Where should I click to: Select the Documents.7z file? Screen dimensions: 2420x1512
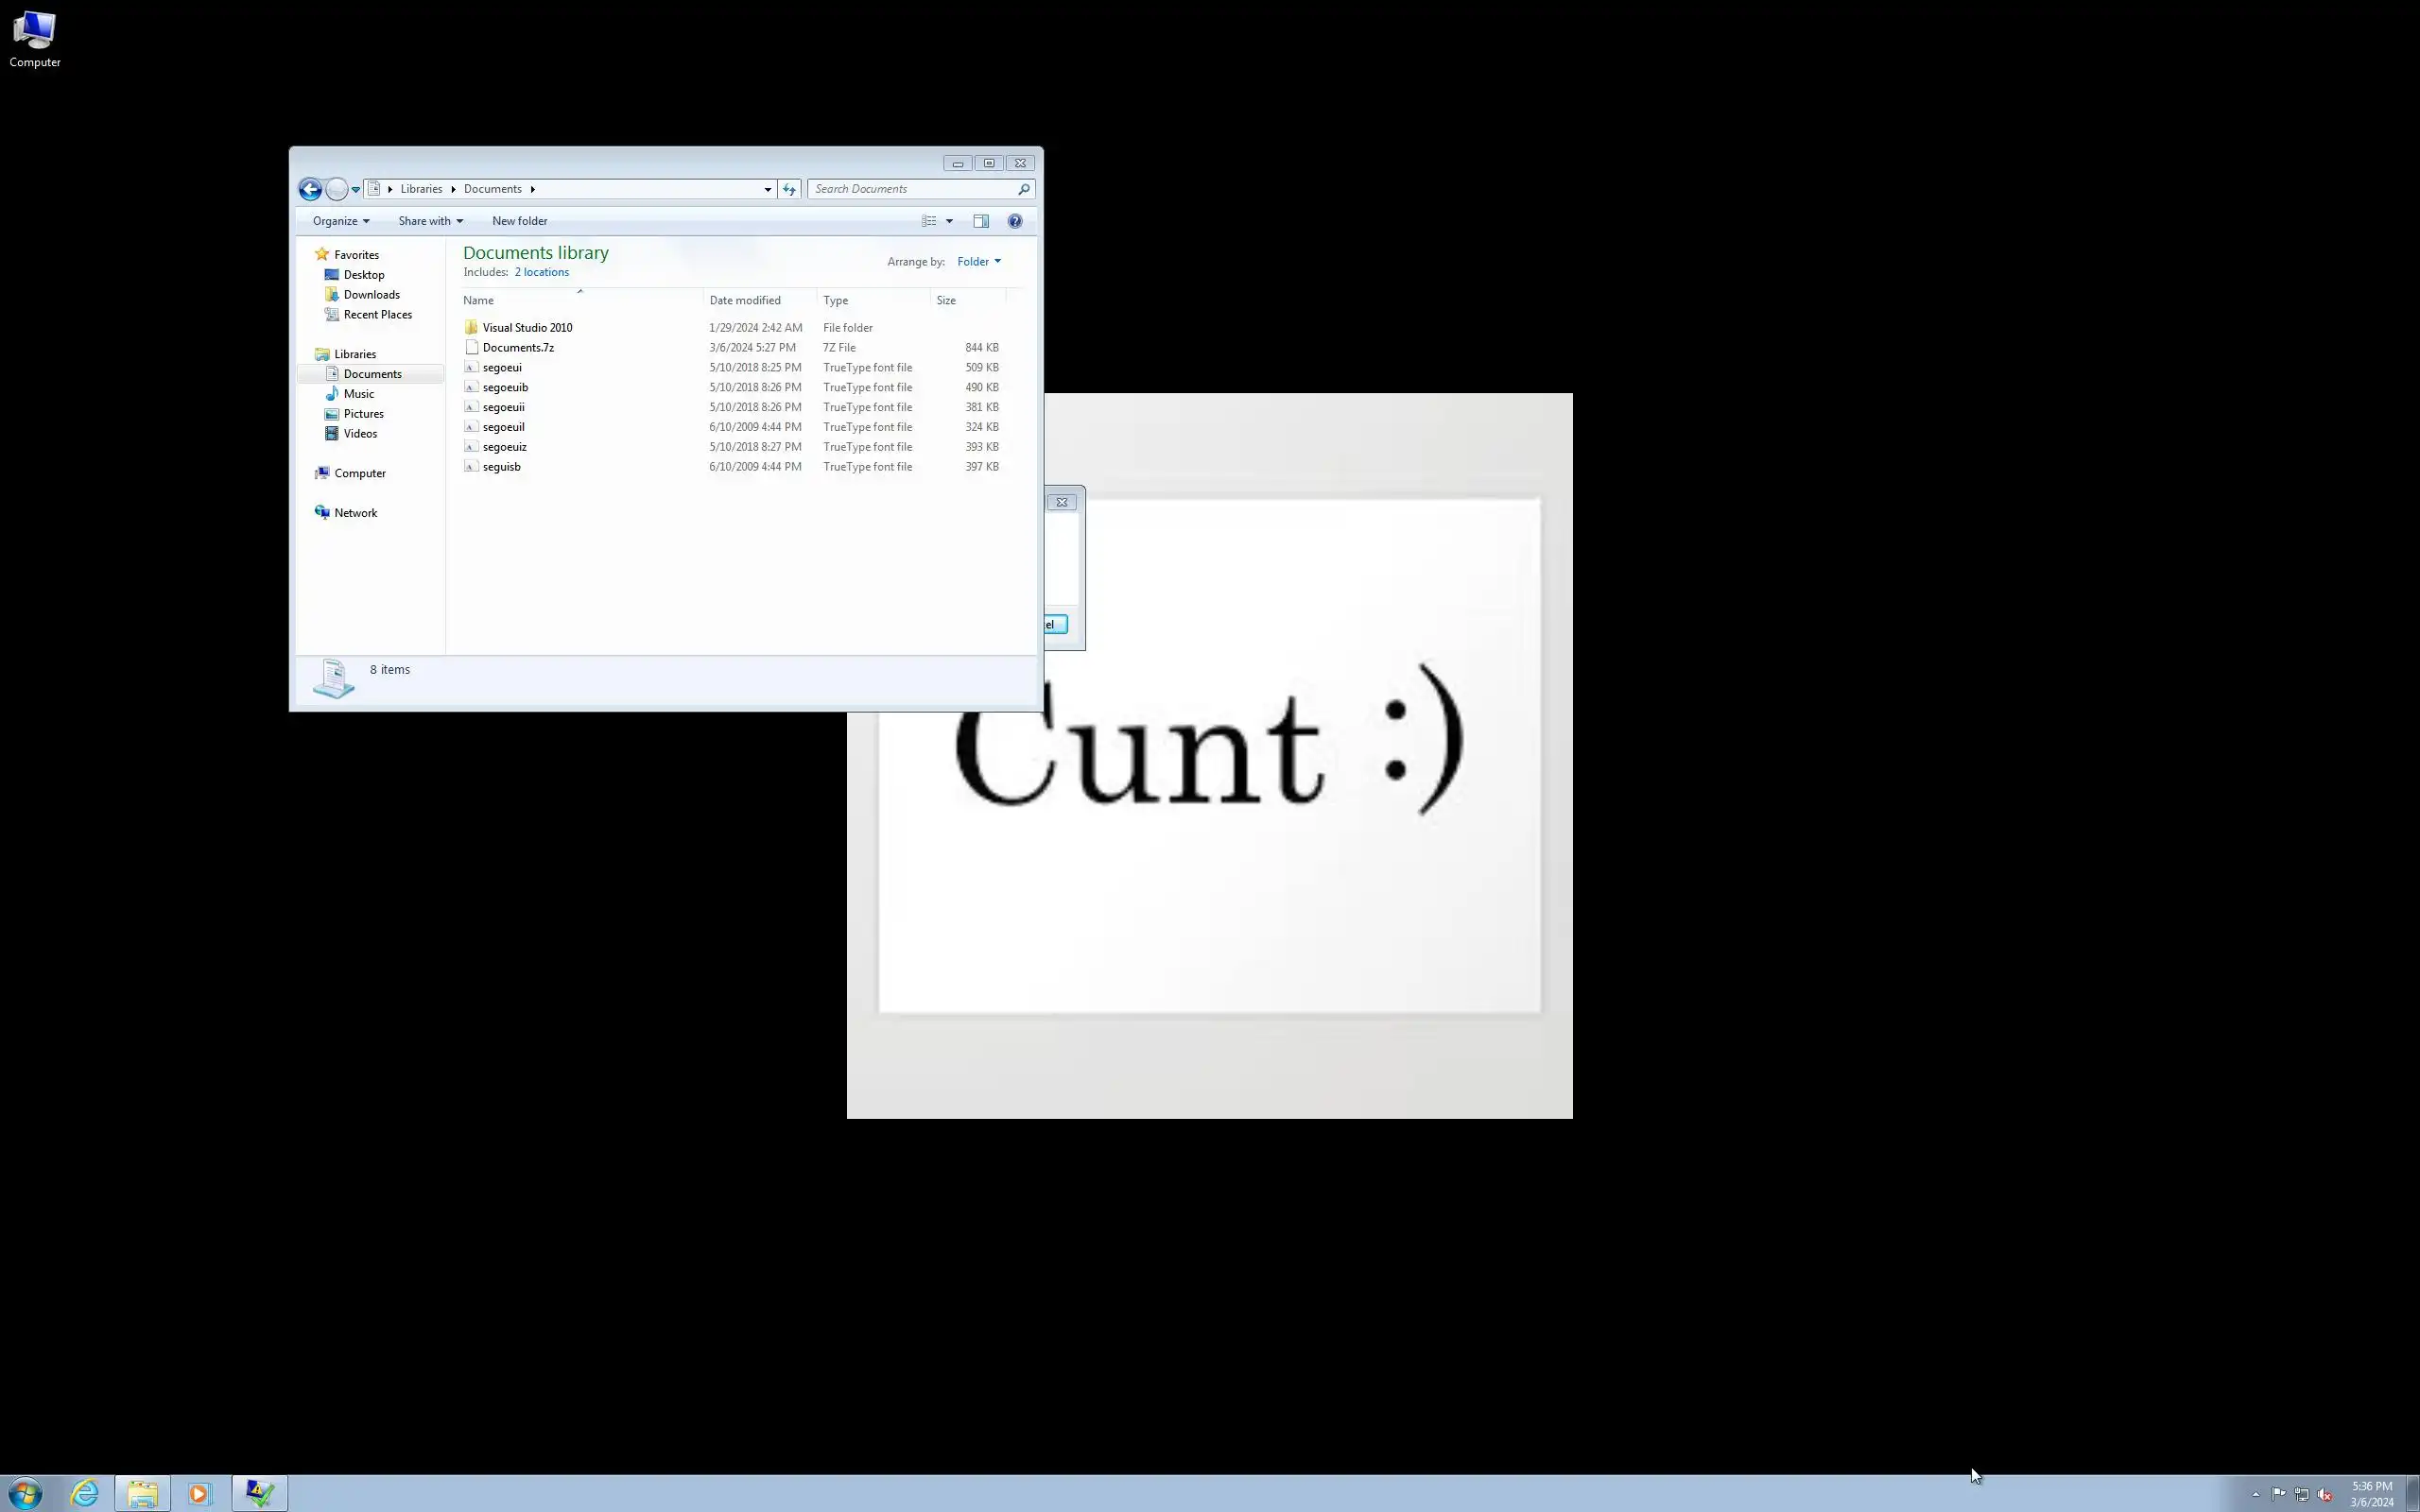[517, 348]
